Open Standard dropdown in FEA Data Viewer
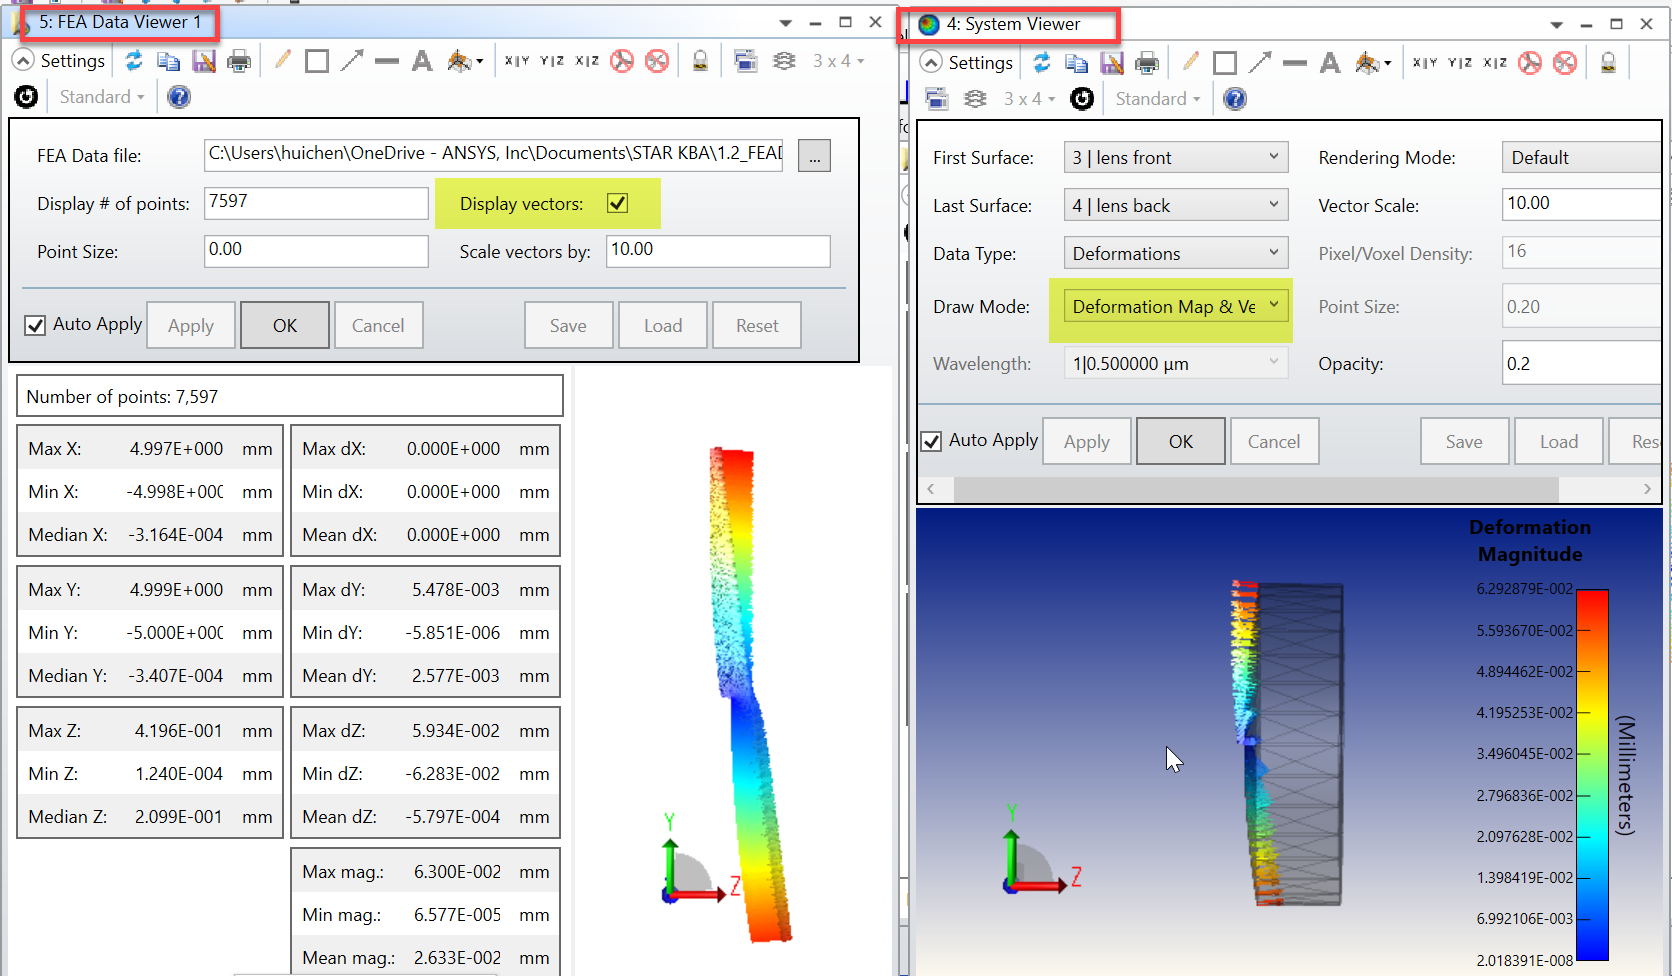 point(101,97)
